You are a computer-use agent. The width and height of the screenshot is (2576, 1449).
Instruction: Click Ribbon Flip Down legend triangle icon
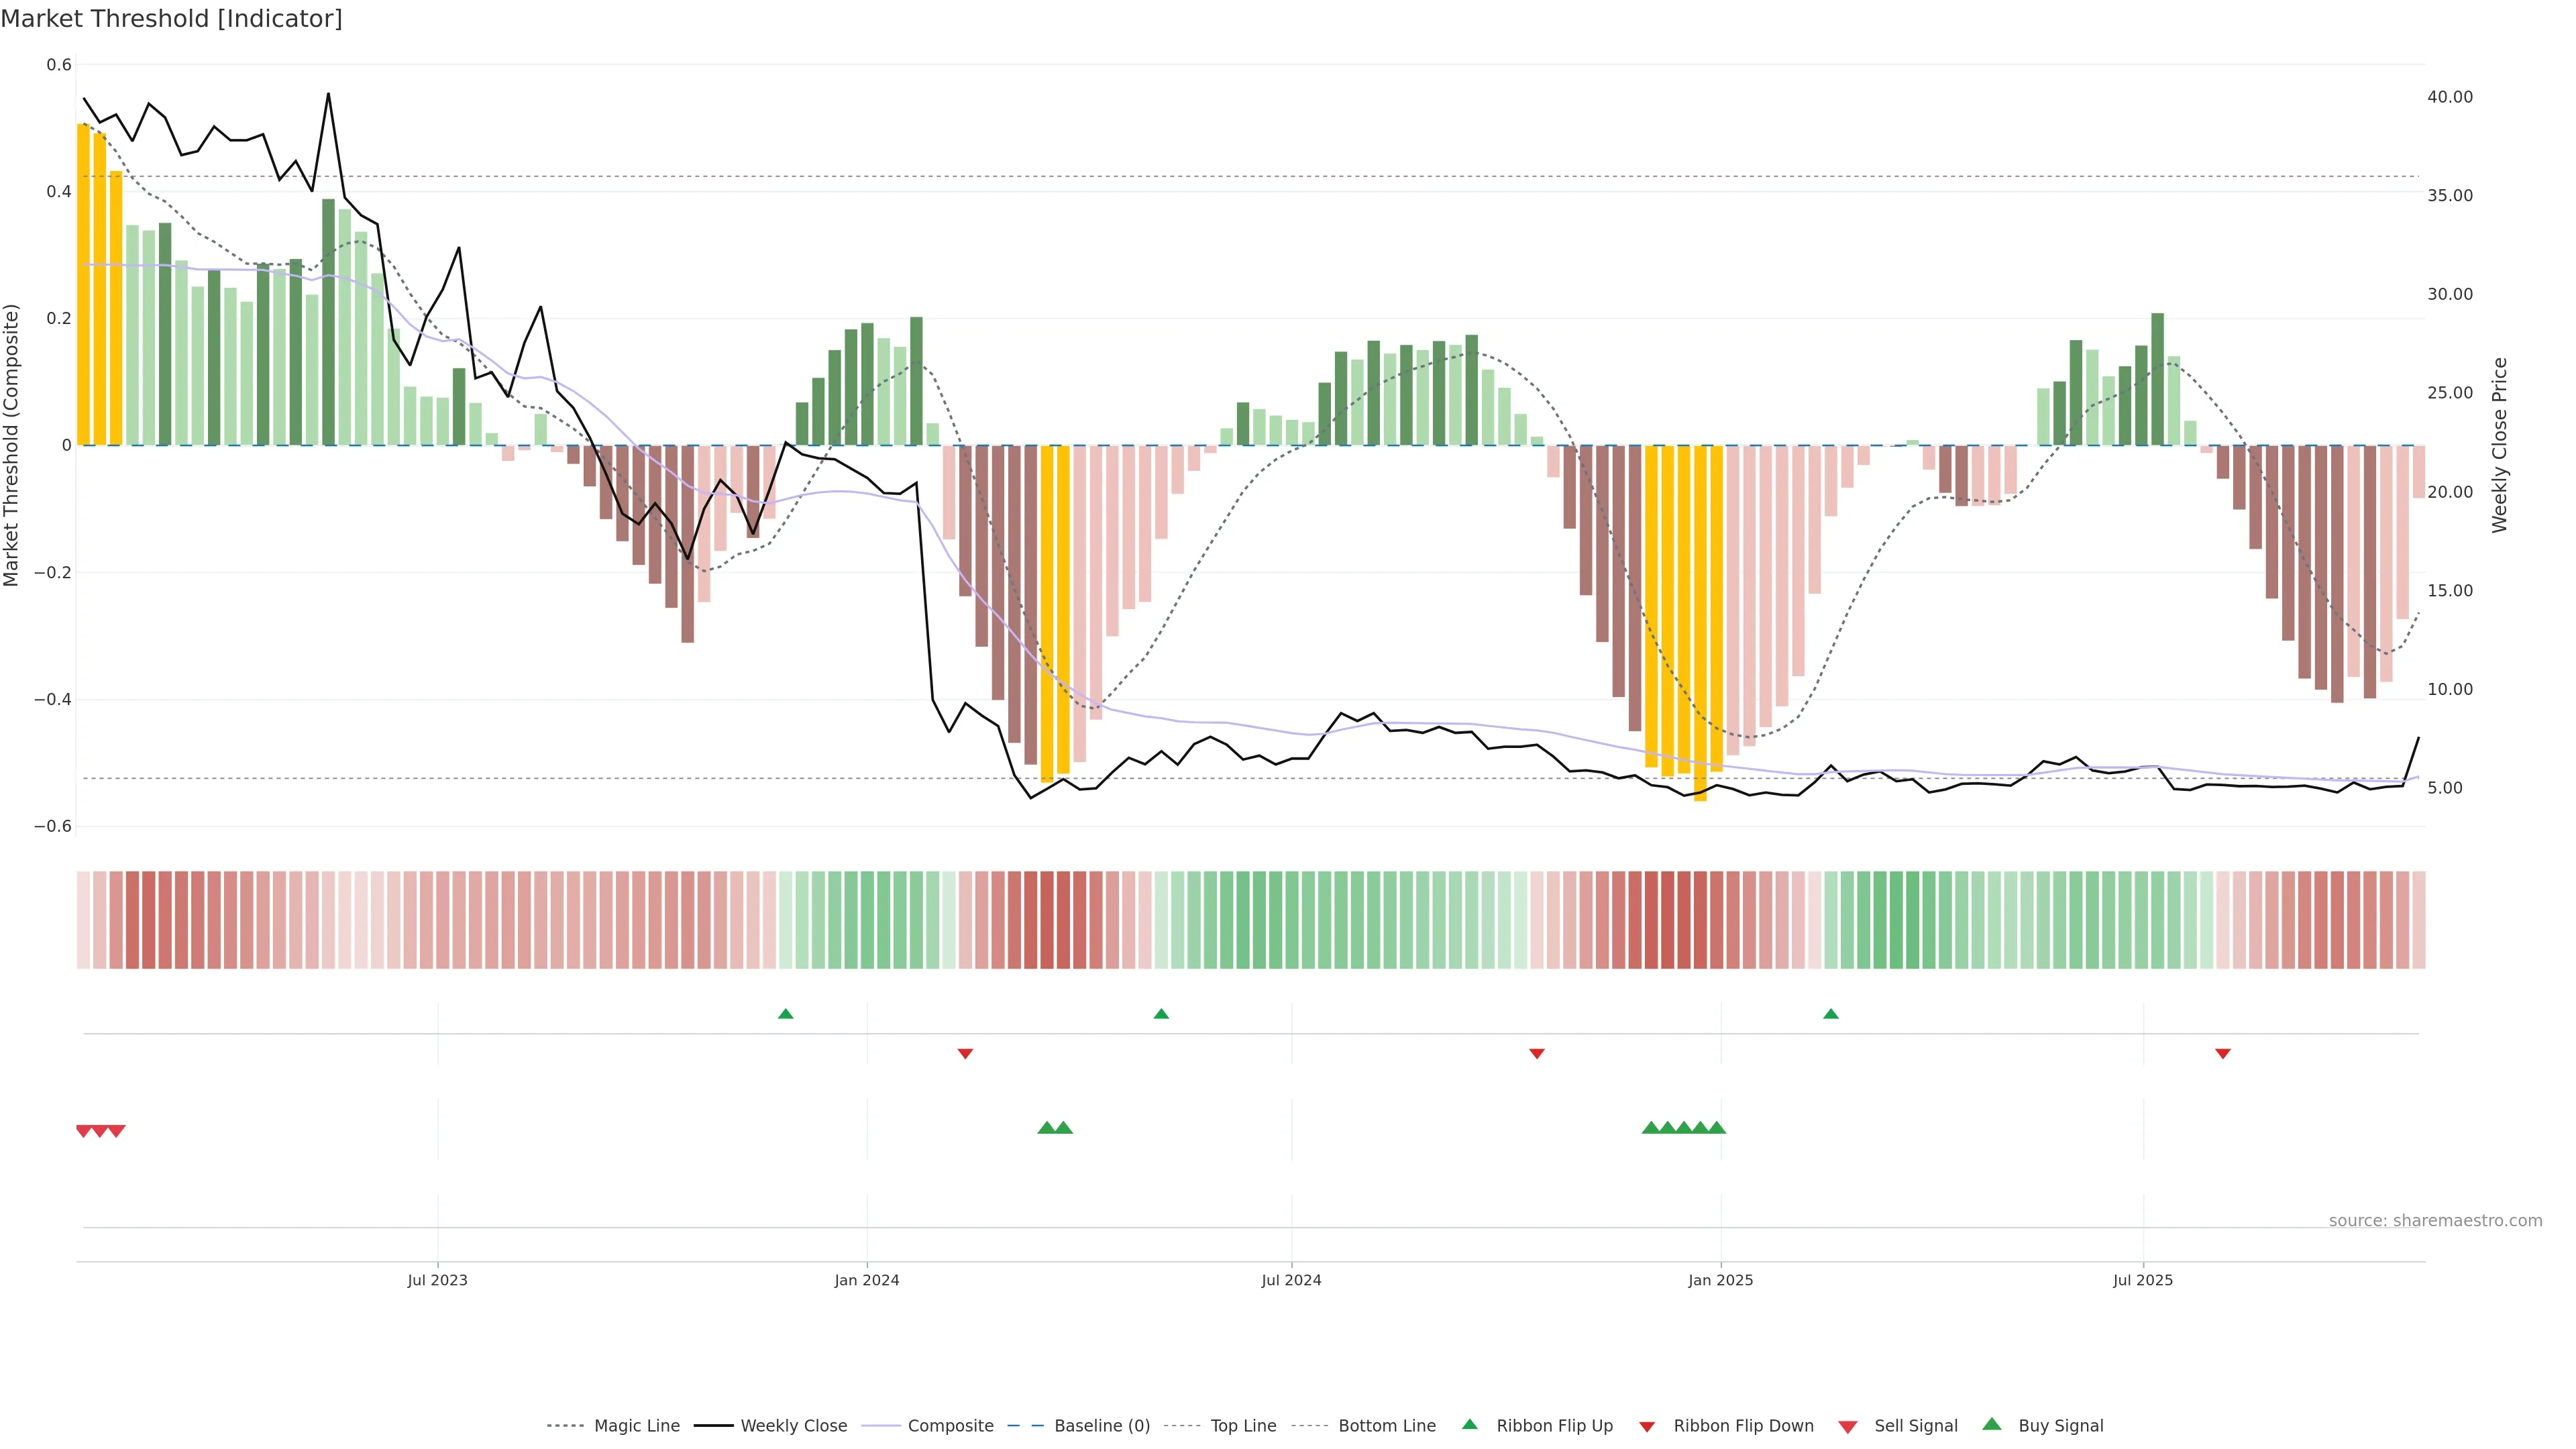[1646, 1427]
